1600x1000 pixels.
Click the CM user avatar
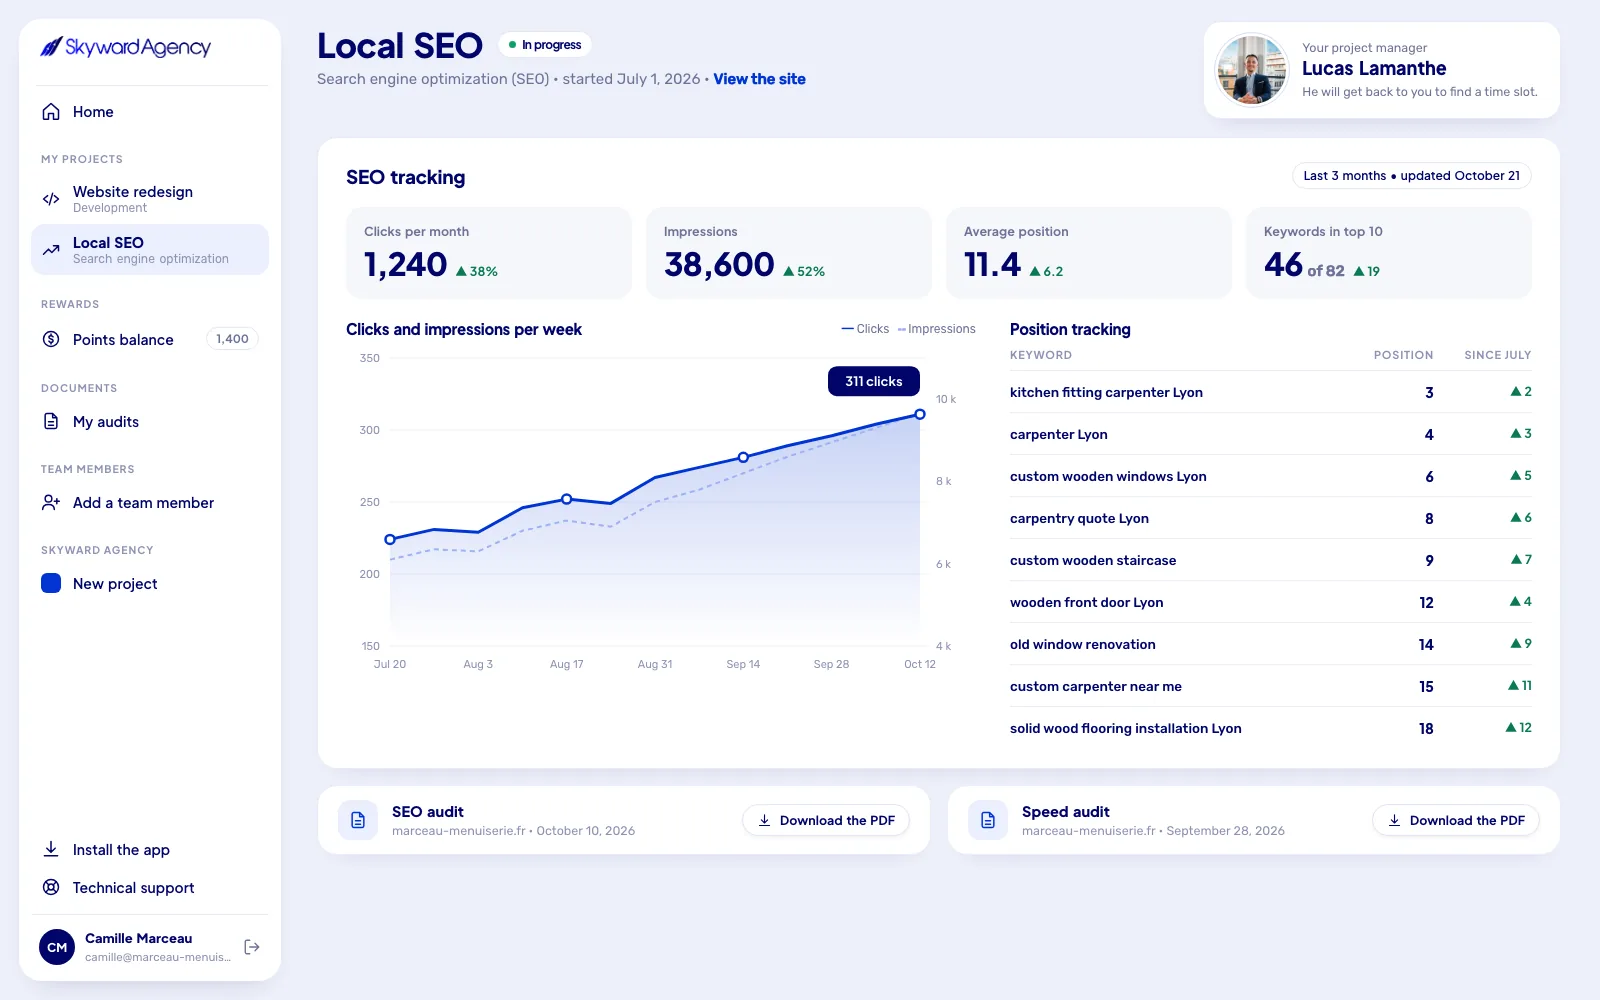click(57, 947)
